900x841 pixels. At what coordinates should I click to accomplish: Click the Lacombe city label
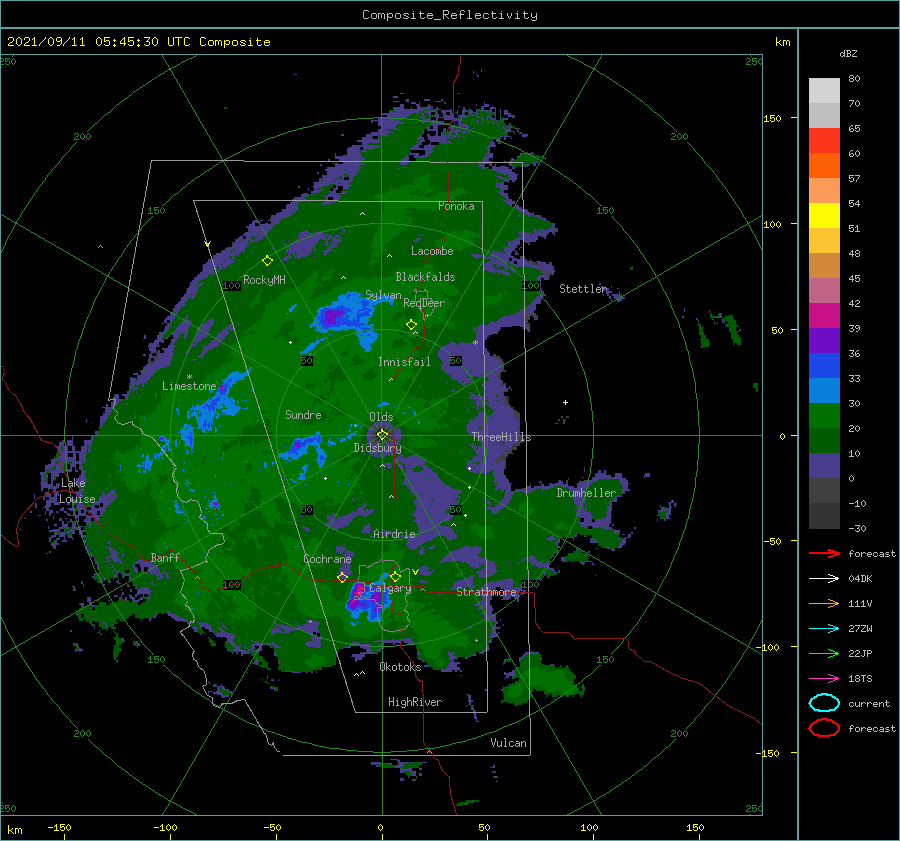pos(432,251)
